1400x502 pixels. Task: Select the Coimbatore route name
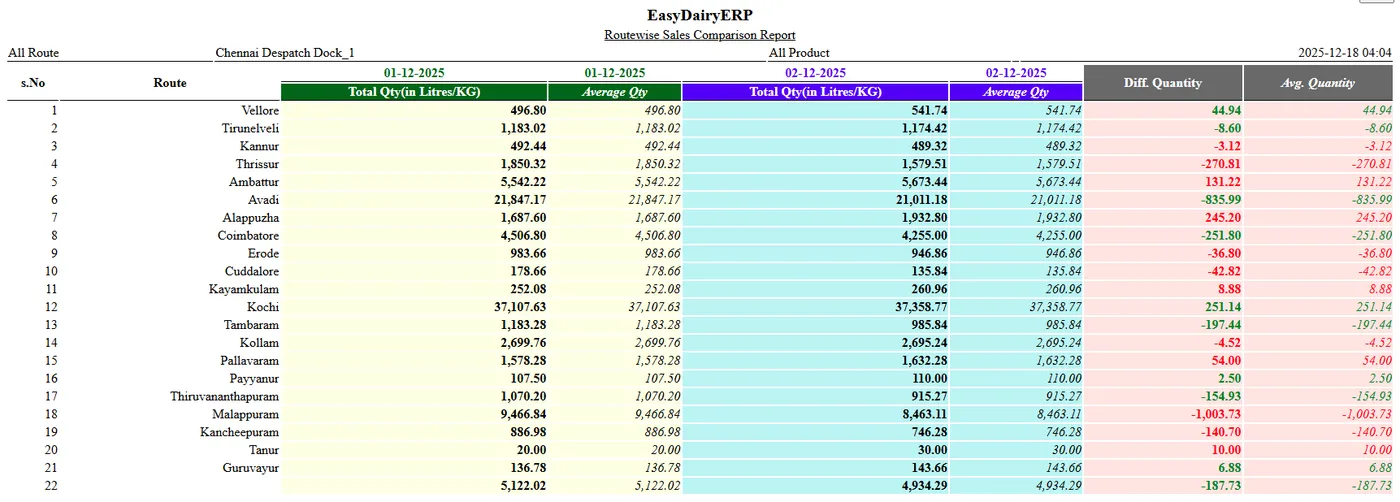249,235
